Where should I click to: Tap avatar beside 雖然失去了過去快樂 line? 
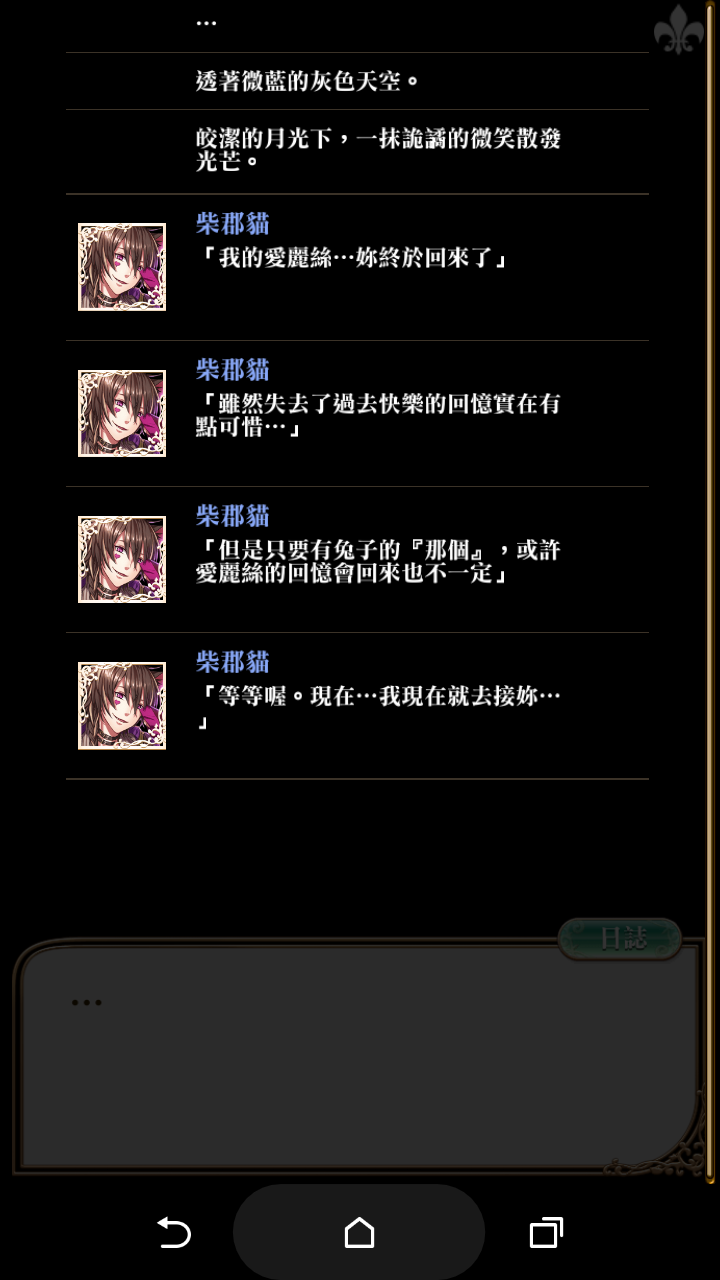click(122, 413)
